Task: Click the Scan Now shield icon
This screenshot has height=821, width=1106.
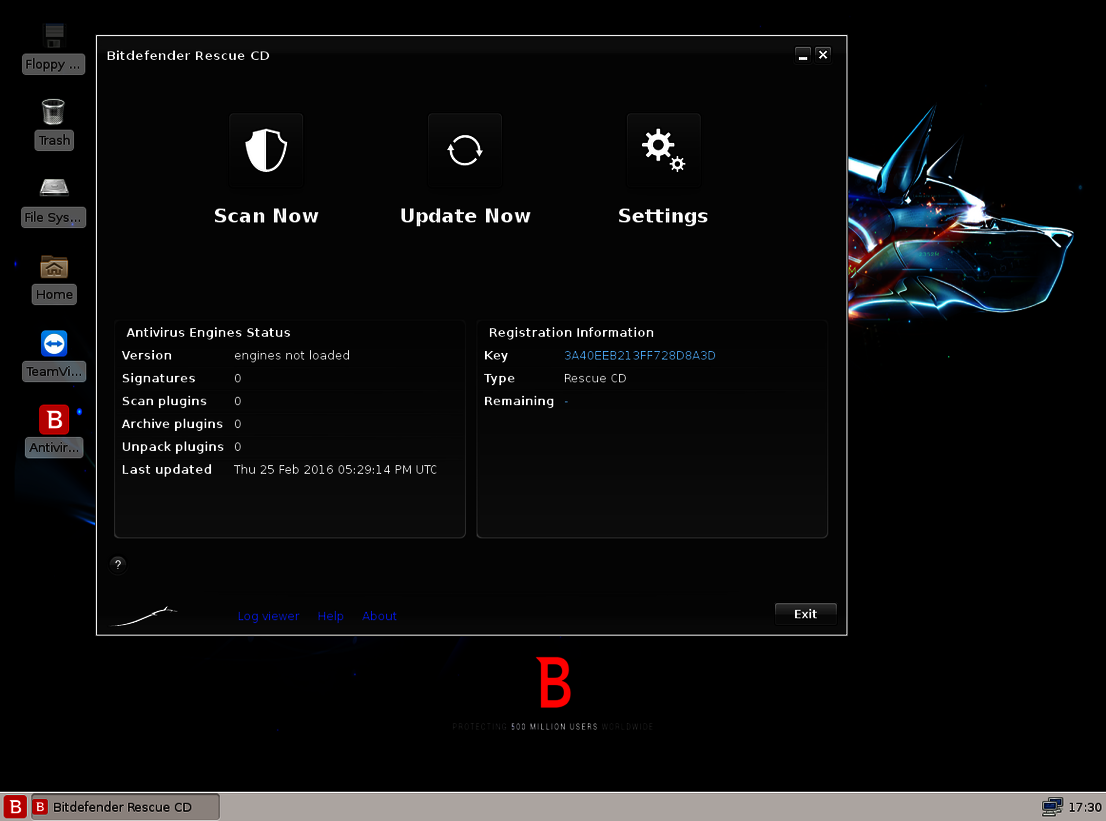Action: click(265, 150)
